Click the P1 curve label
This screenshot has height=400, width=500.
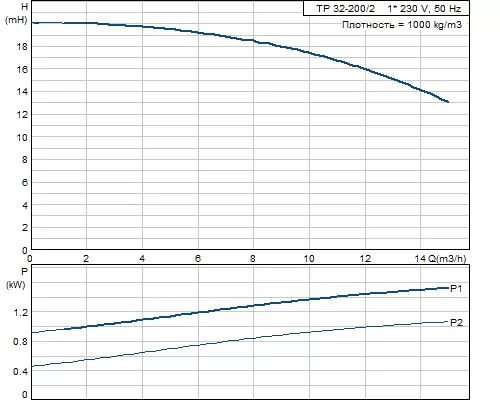pos(456,289)
